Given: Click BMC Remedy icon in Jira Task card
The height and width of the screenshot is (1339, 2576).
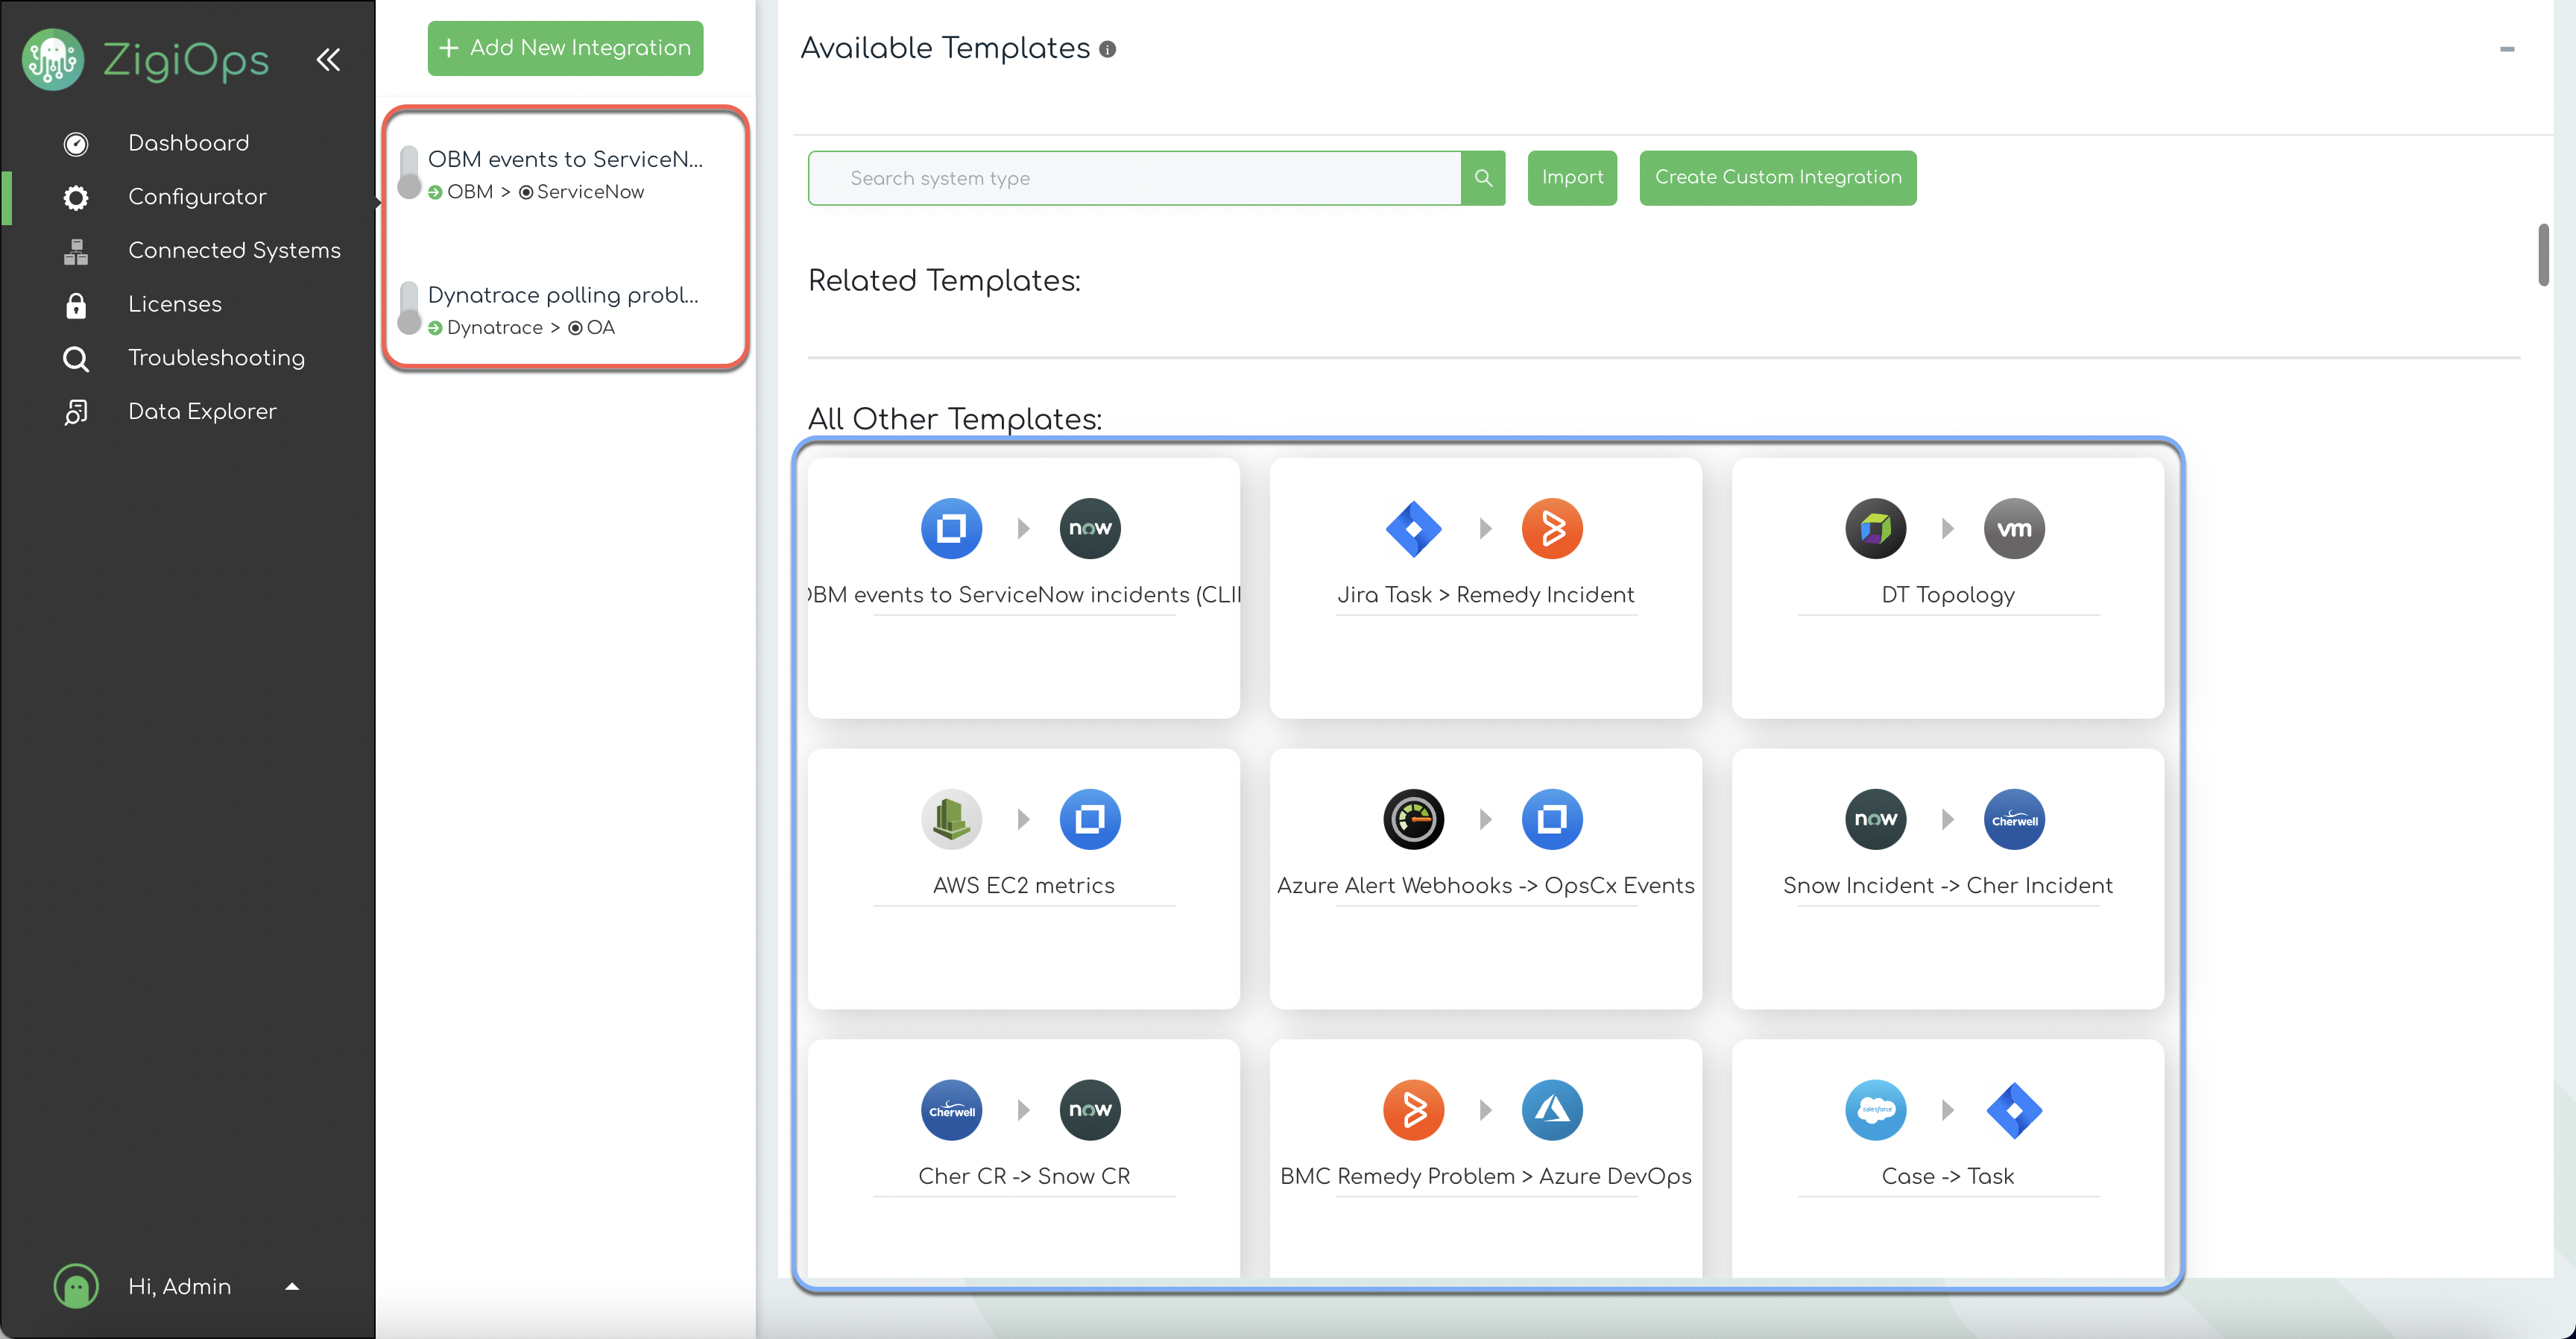Looking at the screenshot, I should (x=1552, y=528).
